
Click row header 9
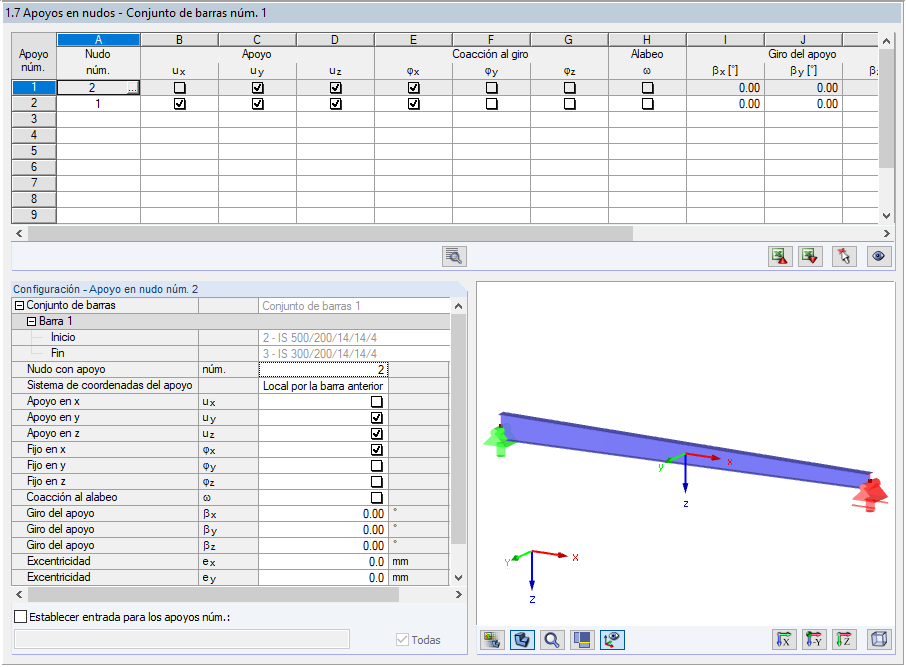(34, 215)
